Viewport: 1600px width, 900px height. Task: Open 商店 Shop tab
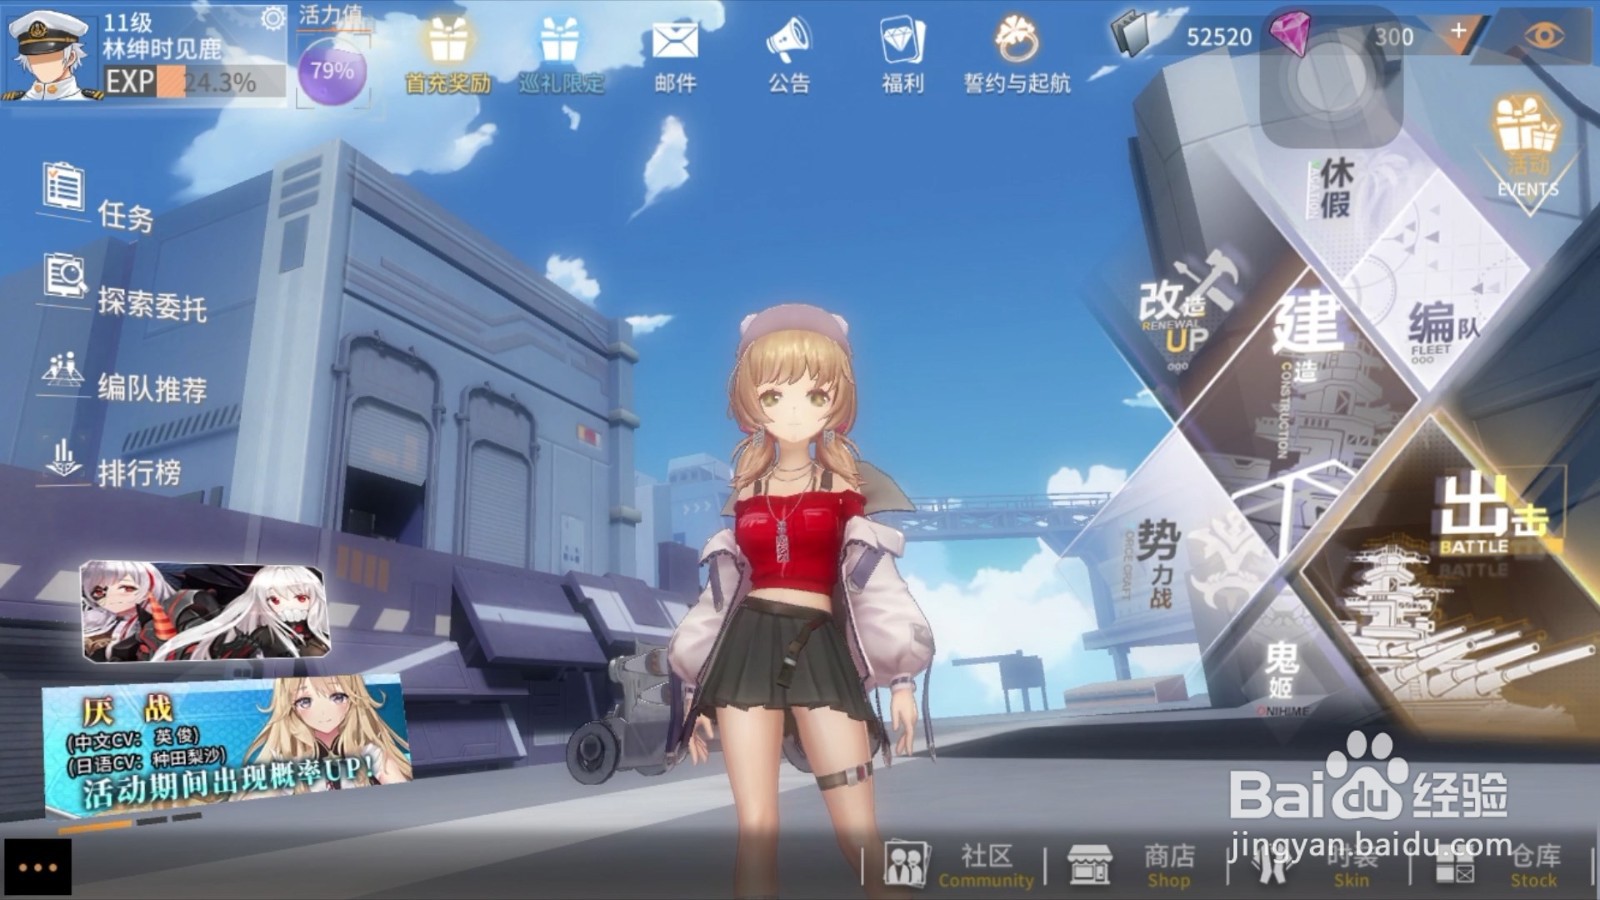click(1130, 865)
